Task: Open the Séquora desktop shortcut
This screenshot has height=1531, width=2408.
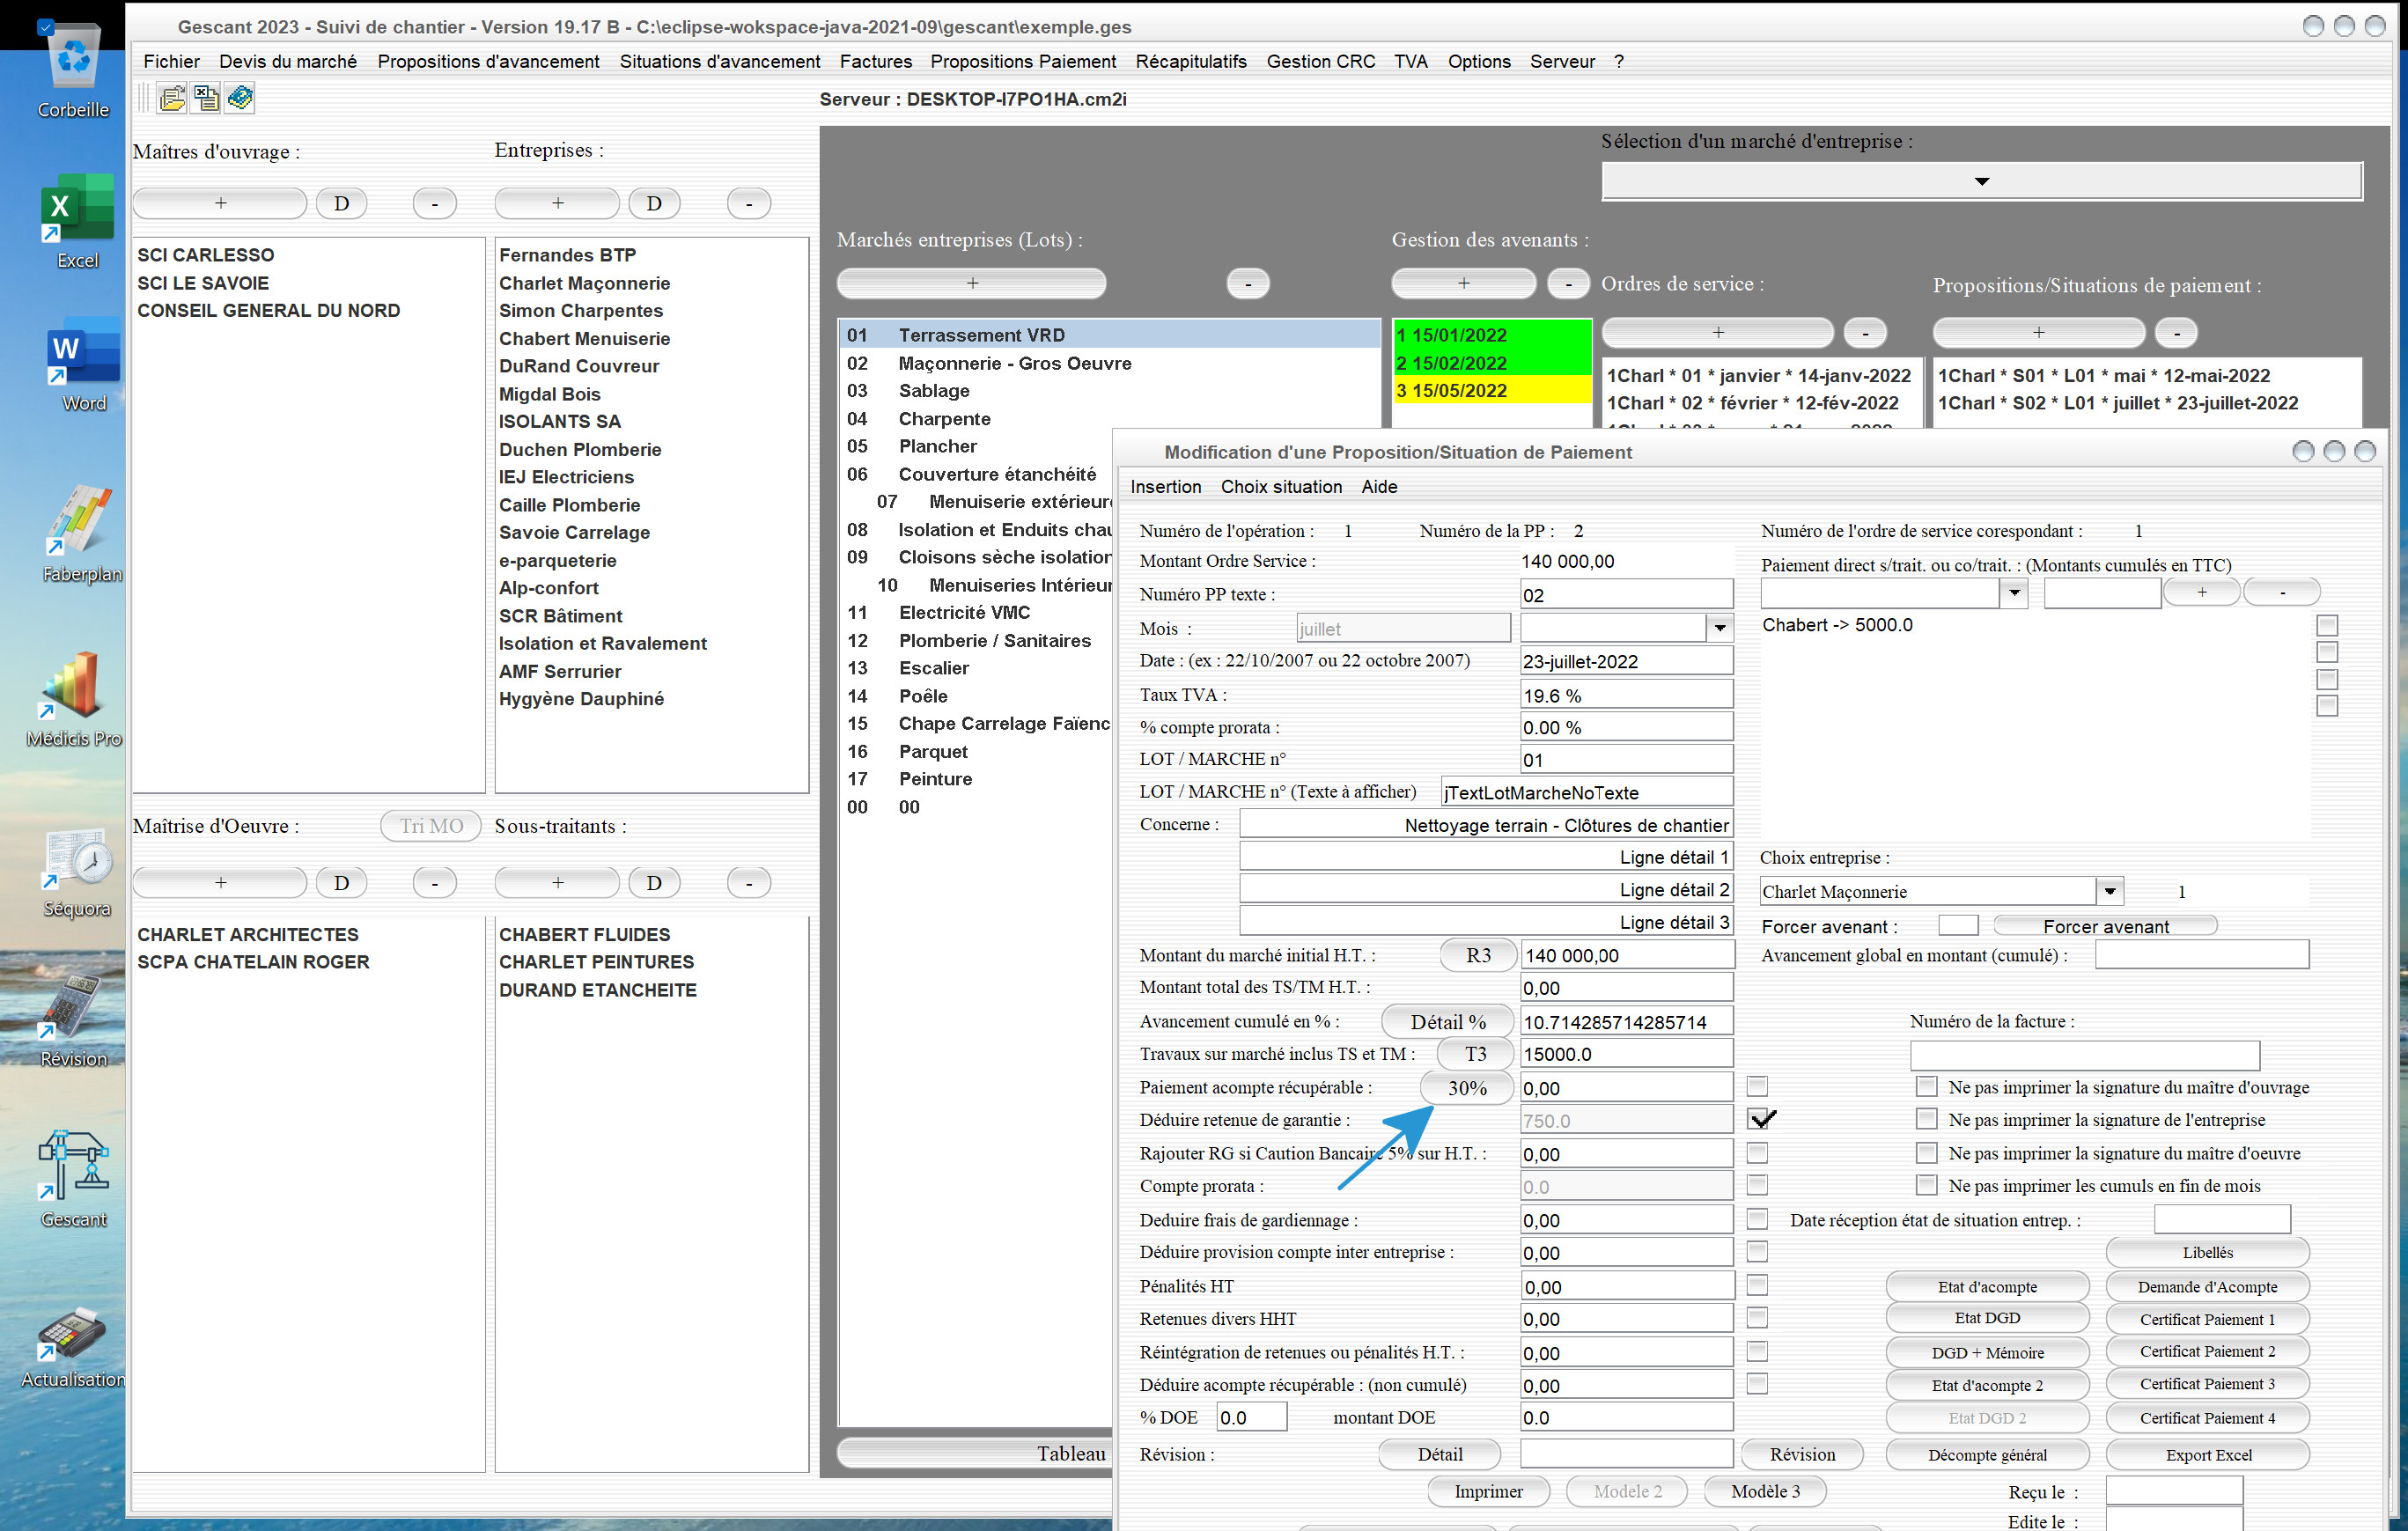Action: point(76,872)
